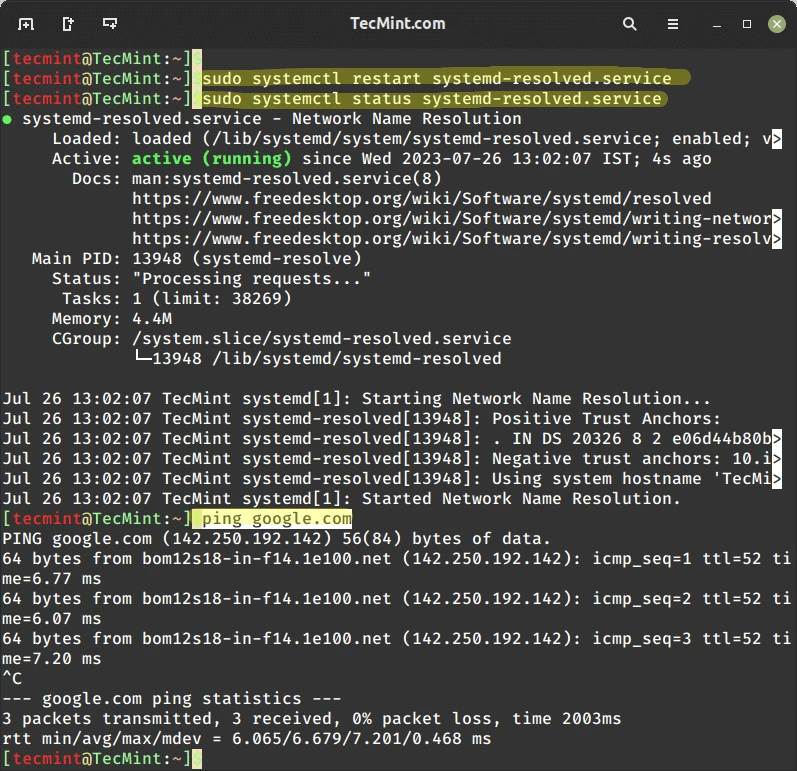
Task: Click the third titlebar icon with plus
Action: [x=110, y=23]
